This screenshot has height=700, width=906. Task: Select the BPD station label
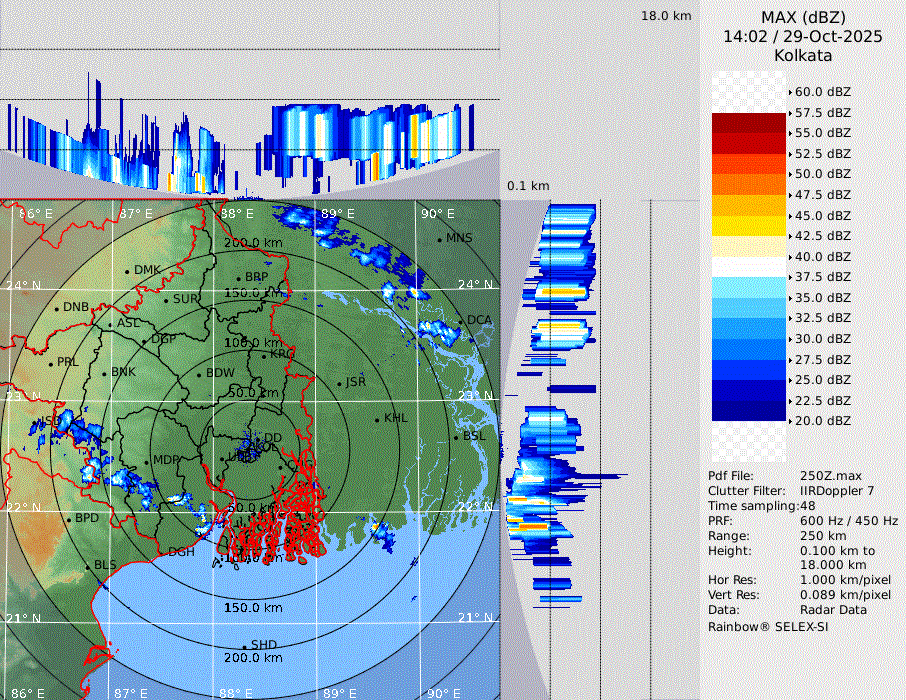(87, 519)
